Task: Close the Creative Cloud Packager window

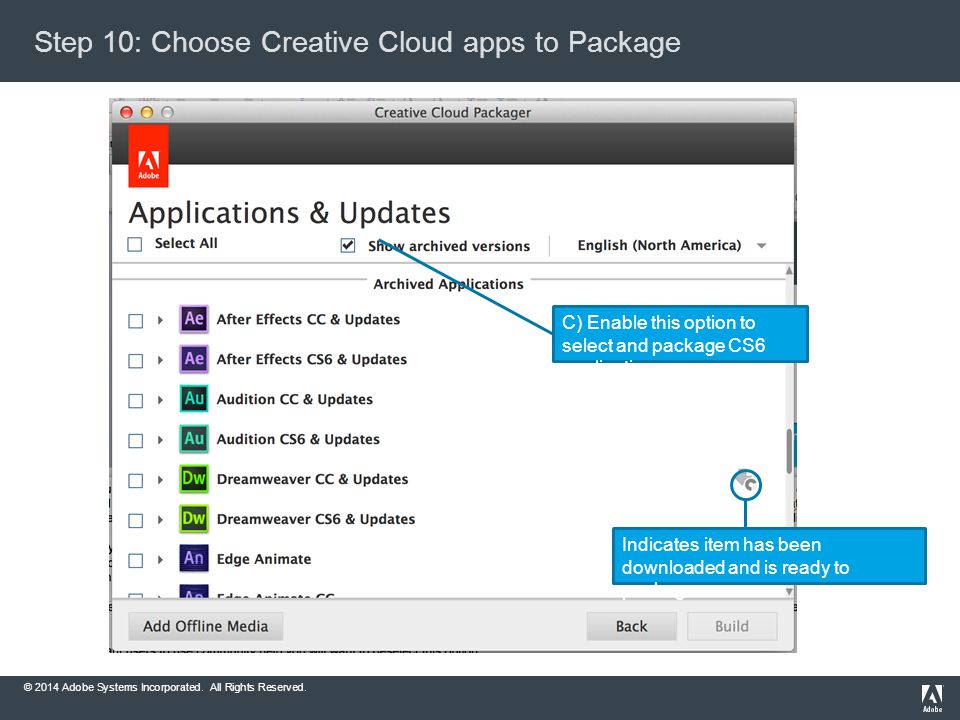Action: click(127, 112)
